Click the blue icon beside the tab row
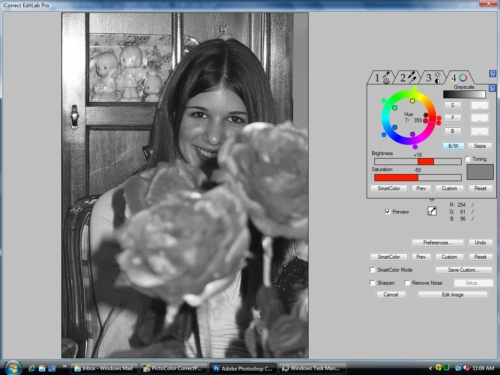 (492, 74)
